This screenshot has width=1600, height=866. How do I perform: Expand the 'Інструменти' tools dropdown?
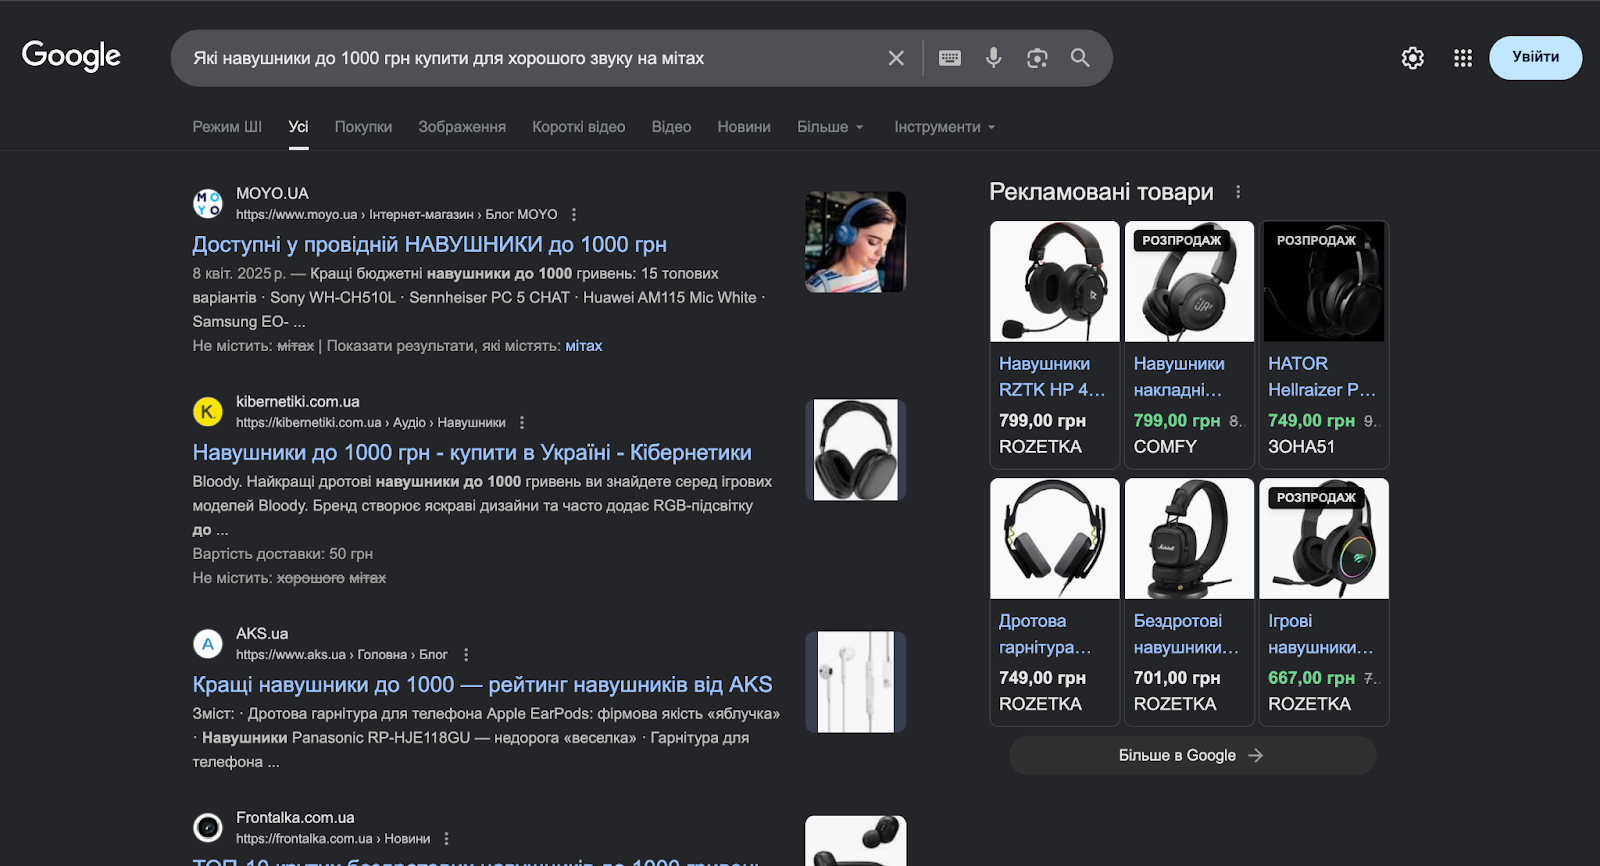pos(944,127)
